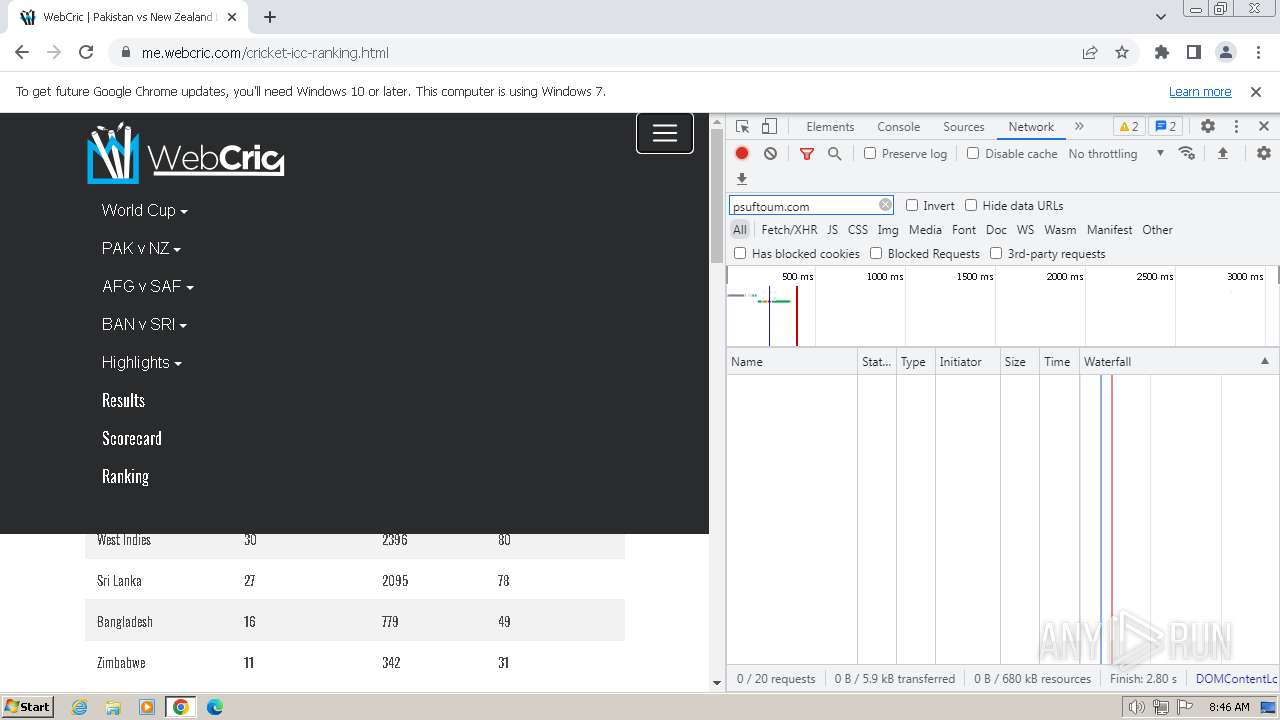This screenshot has width=1280, height=720.
Task: Open network search magnifier
Action: (x=834, y=154)
